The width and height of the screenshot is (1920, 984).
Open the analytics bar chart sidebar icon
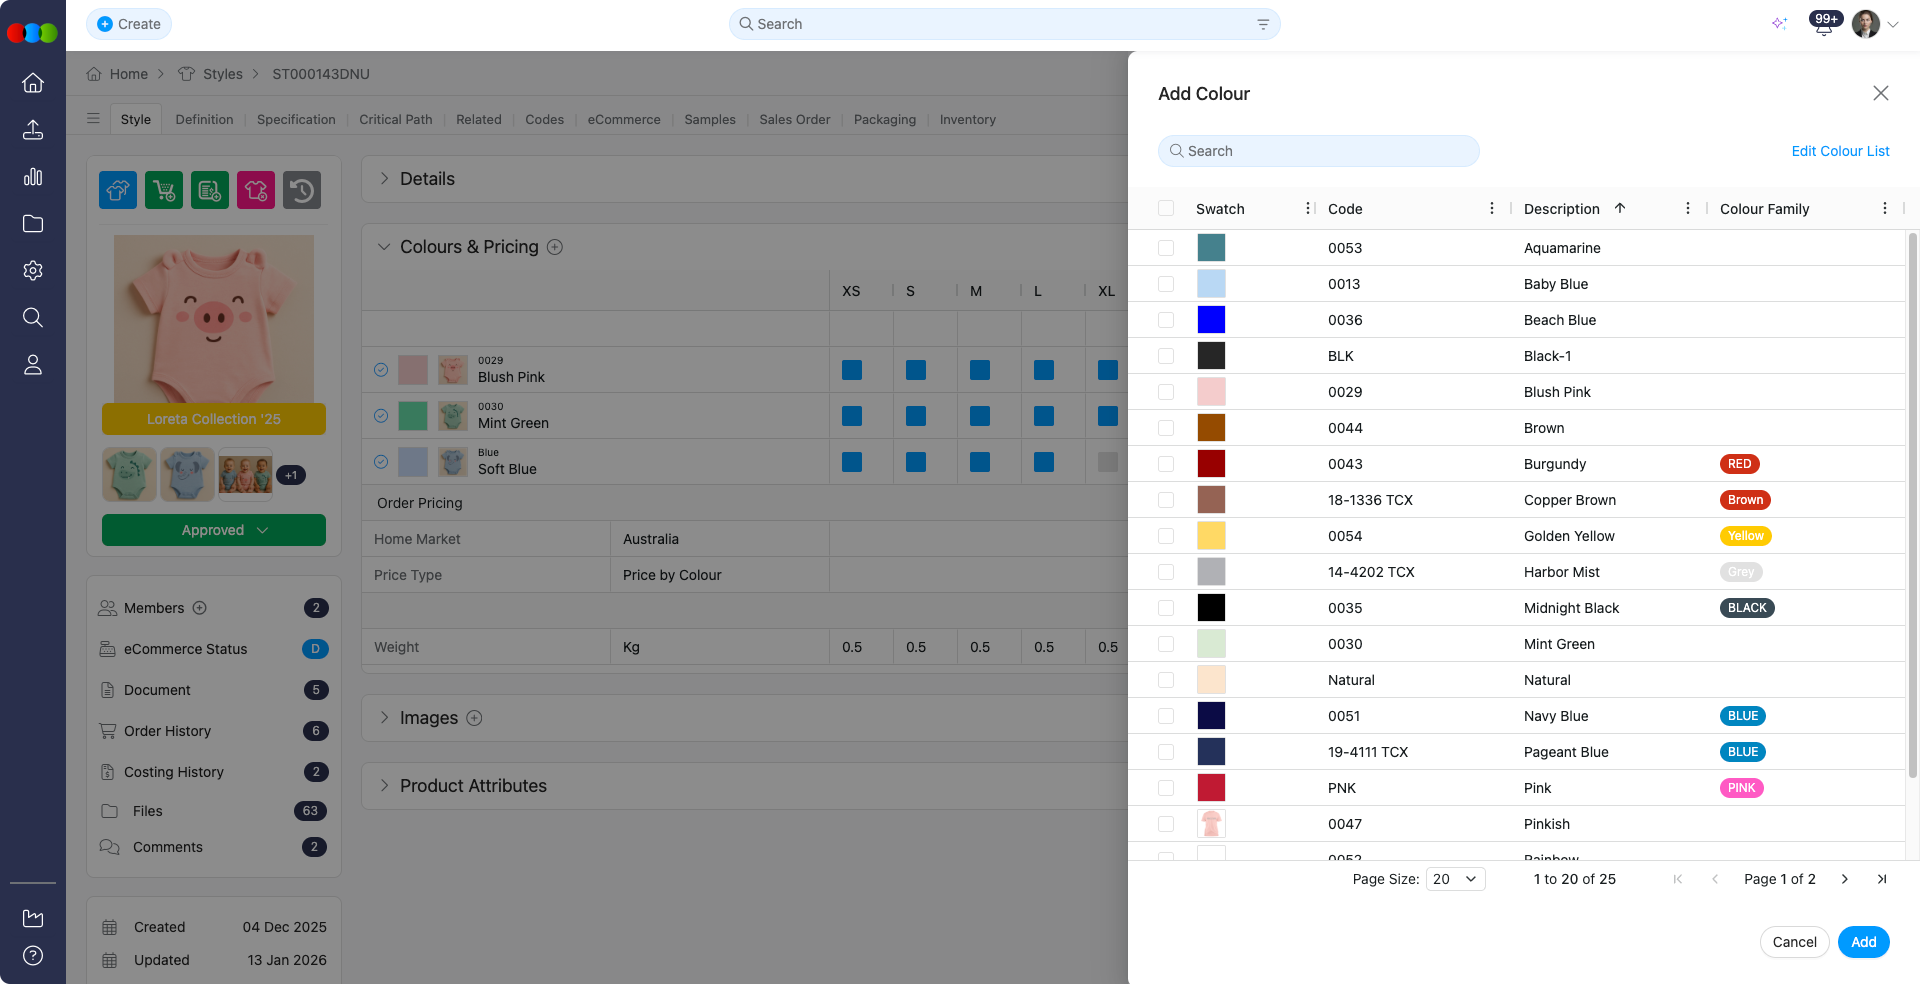(x=33, y=177)
